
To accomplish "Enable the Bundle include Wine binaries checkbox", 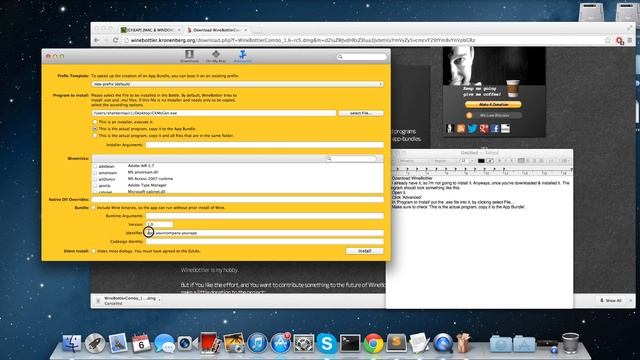I will pyautogui.click(x=93, y=208).
